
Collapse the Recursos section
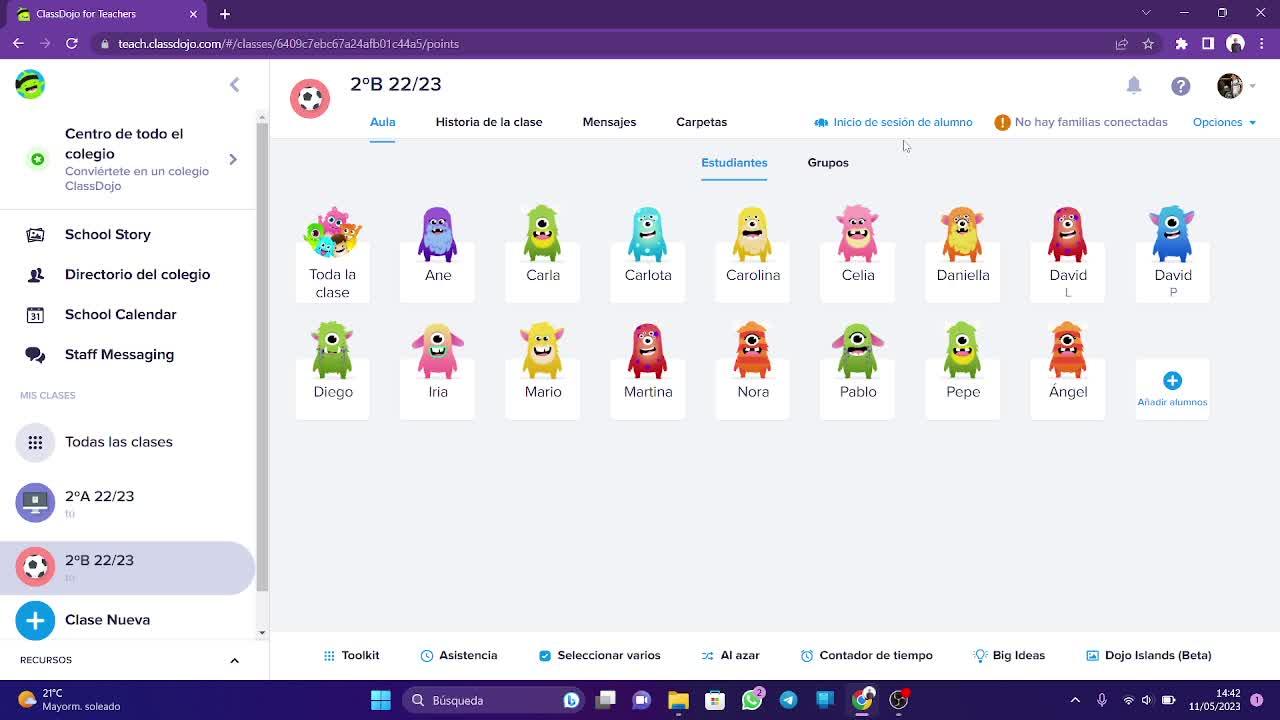click(234, 661)
